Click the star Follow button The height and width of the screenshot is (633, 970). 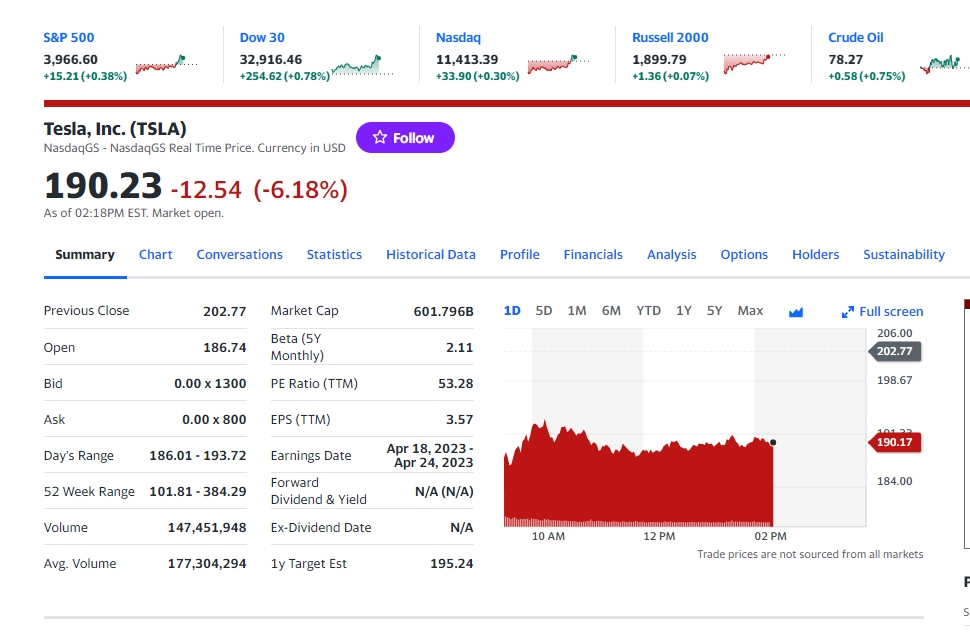tap(405, 138)
